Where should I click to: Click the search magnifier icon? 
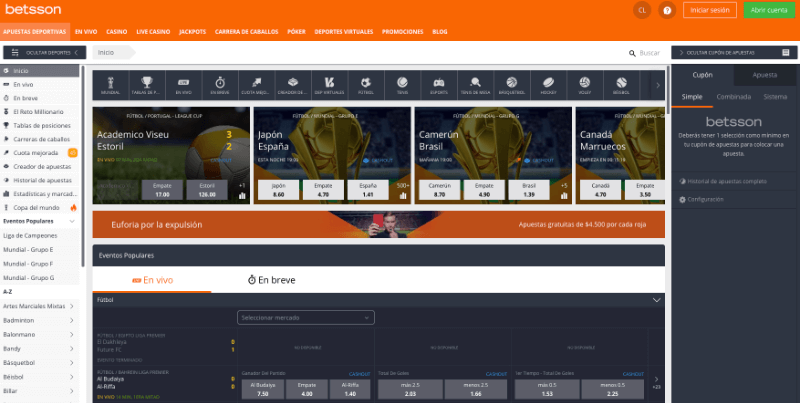click(633, 53)
